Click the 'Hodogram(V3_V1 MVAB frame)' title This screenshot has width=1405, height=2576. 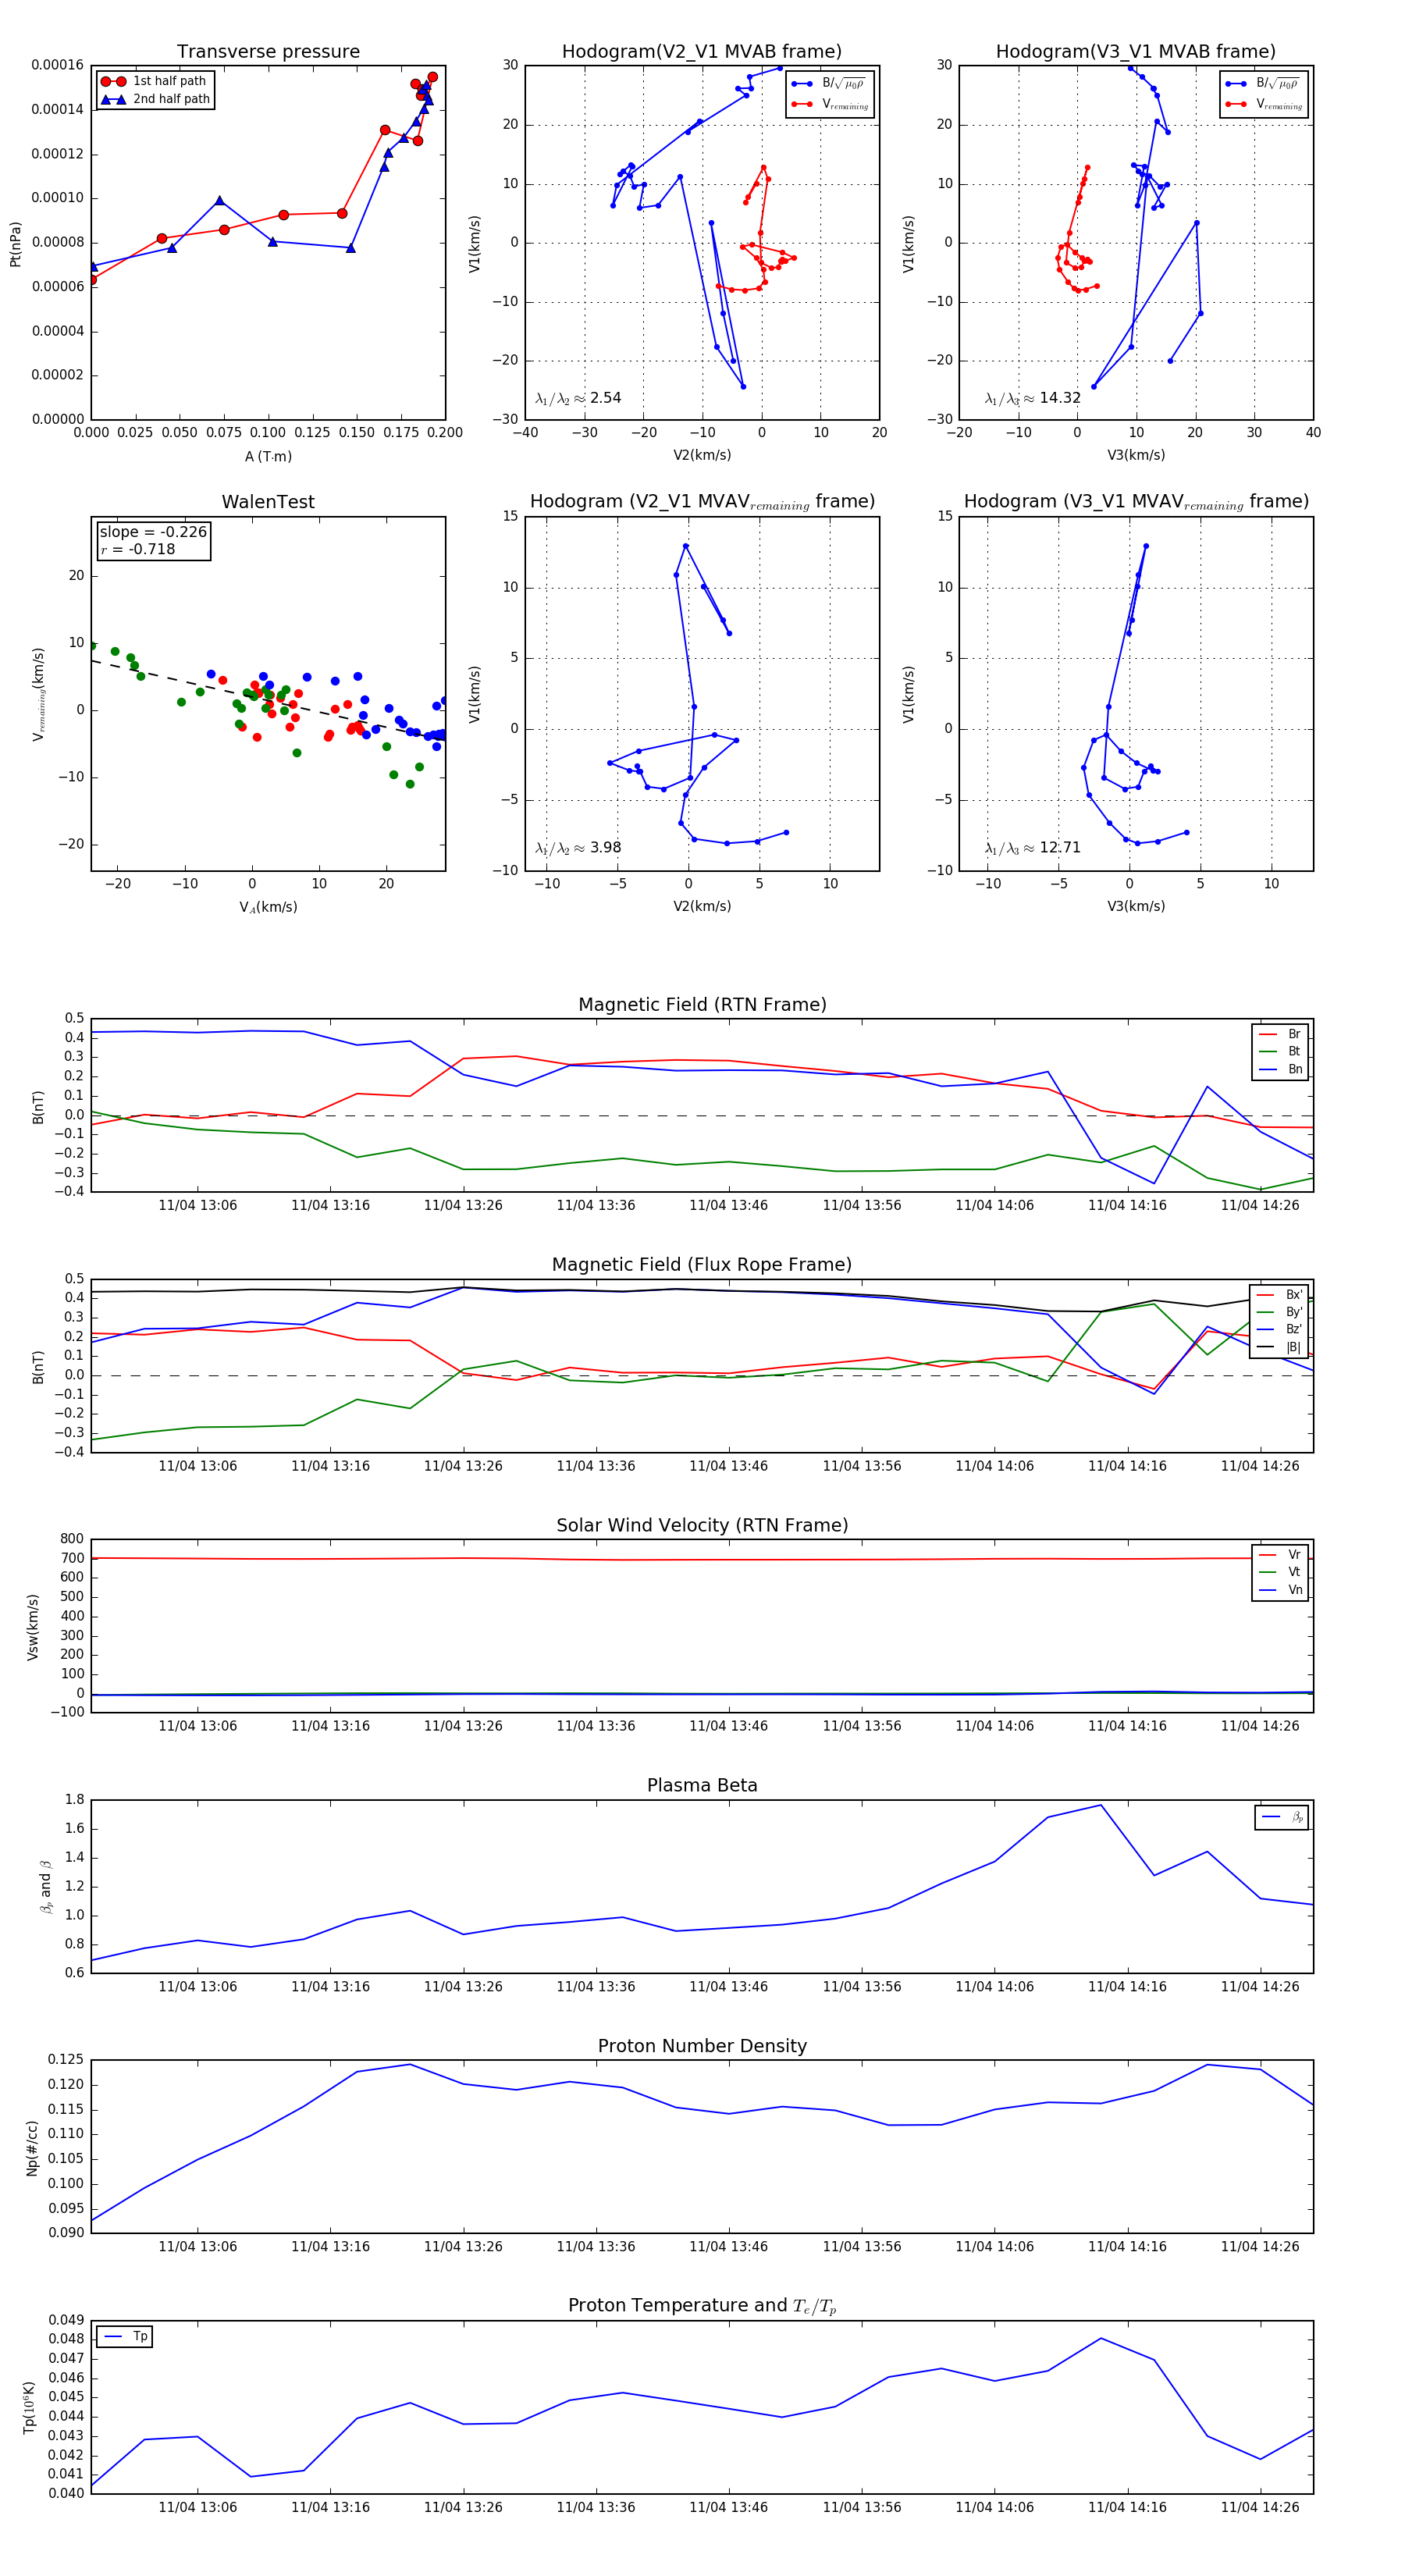pos(1136,52)
